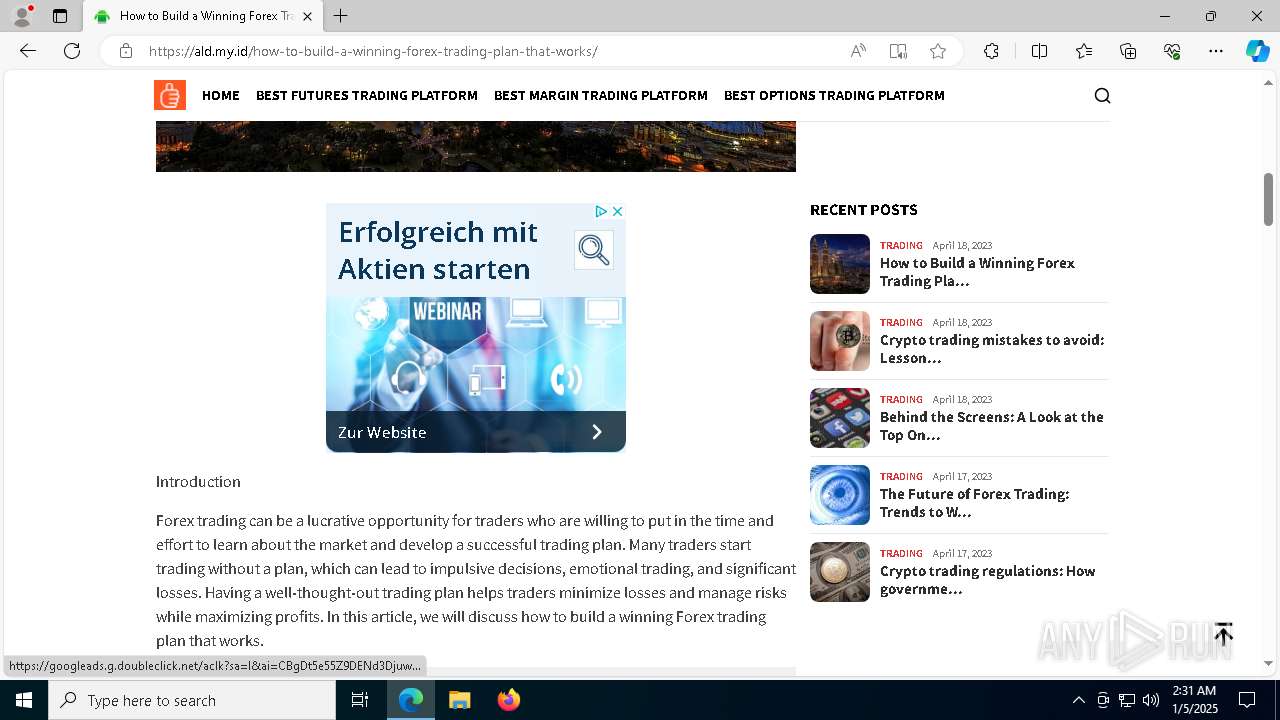Image resolution: width=1280 pixels, height=720 pixels.
Task: Click the social media apps thumbnail
Action: [840, 418]
